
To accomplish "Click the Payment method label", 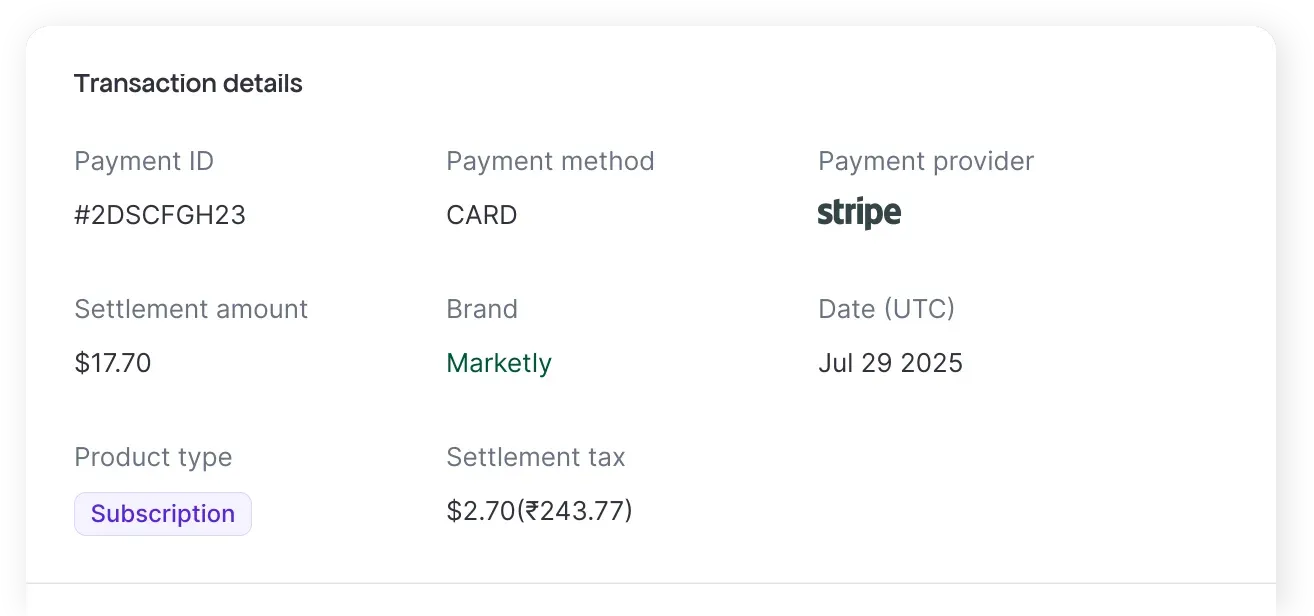I will (x=550, y=161).
